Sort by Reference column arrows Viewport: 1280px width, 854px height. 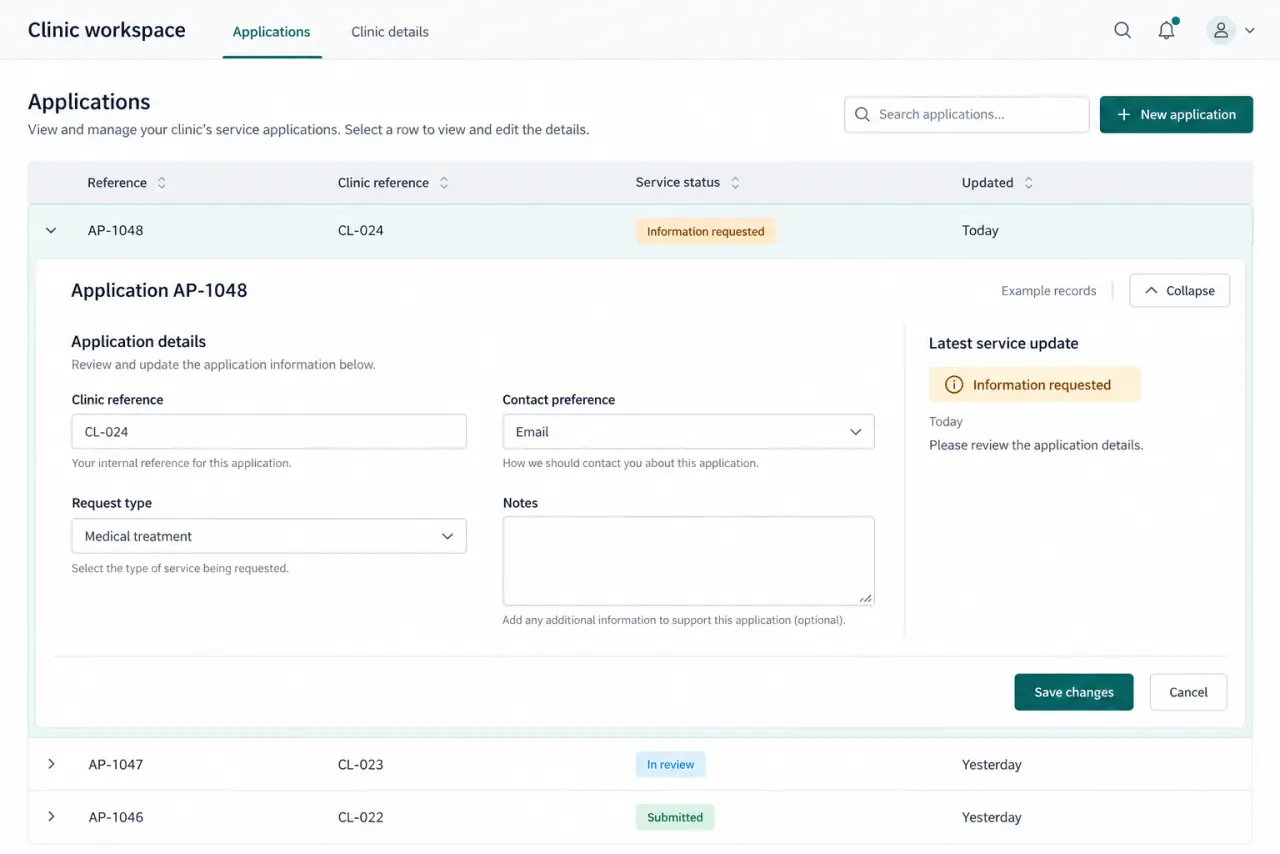point(162,183)
